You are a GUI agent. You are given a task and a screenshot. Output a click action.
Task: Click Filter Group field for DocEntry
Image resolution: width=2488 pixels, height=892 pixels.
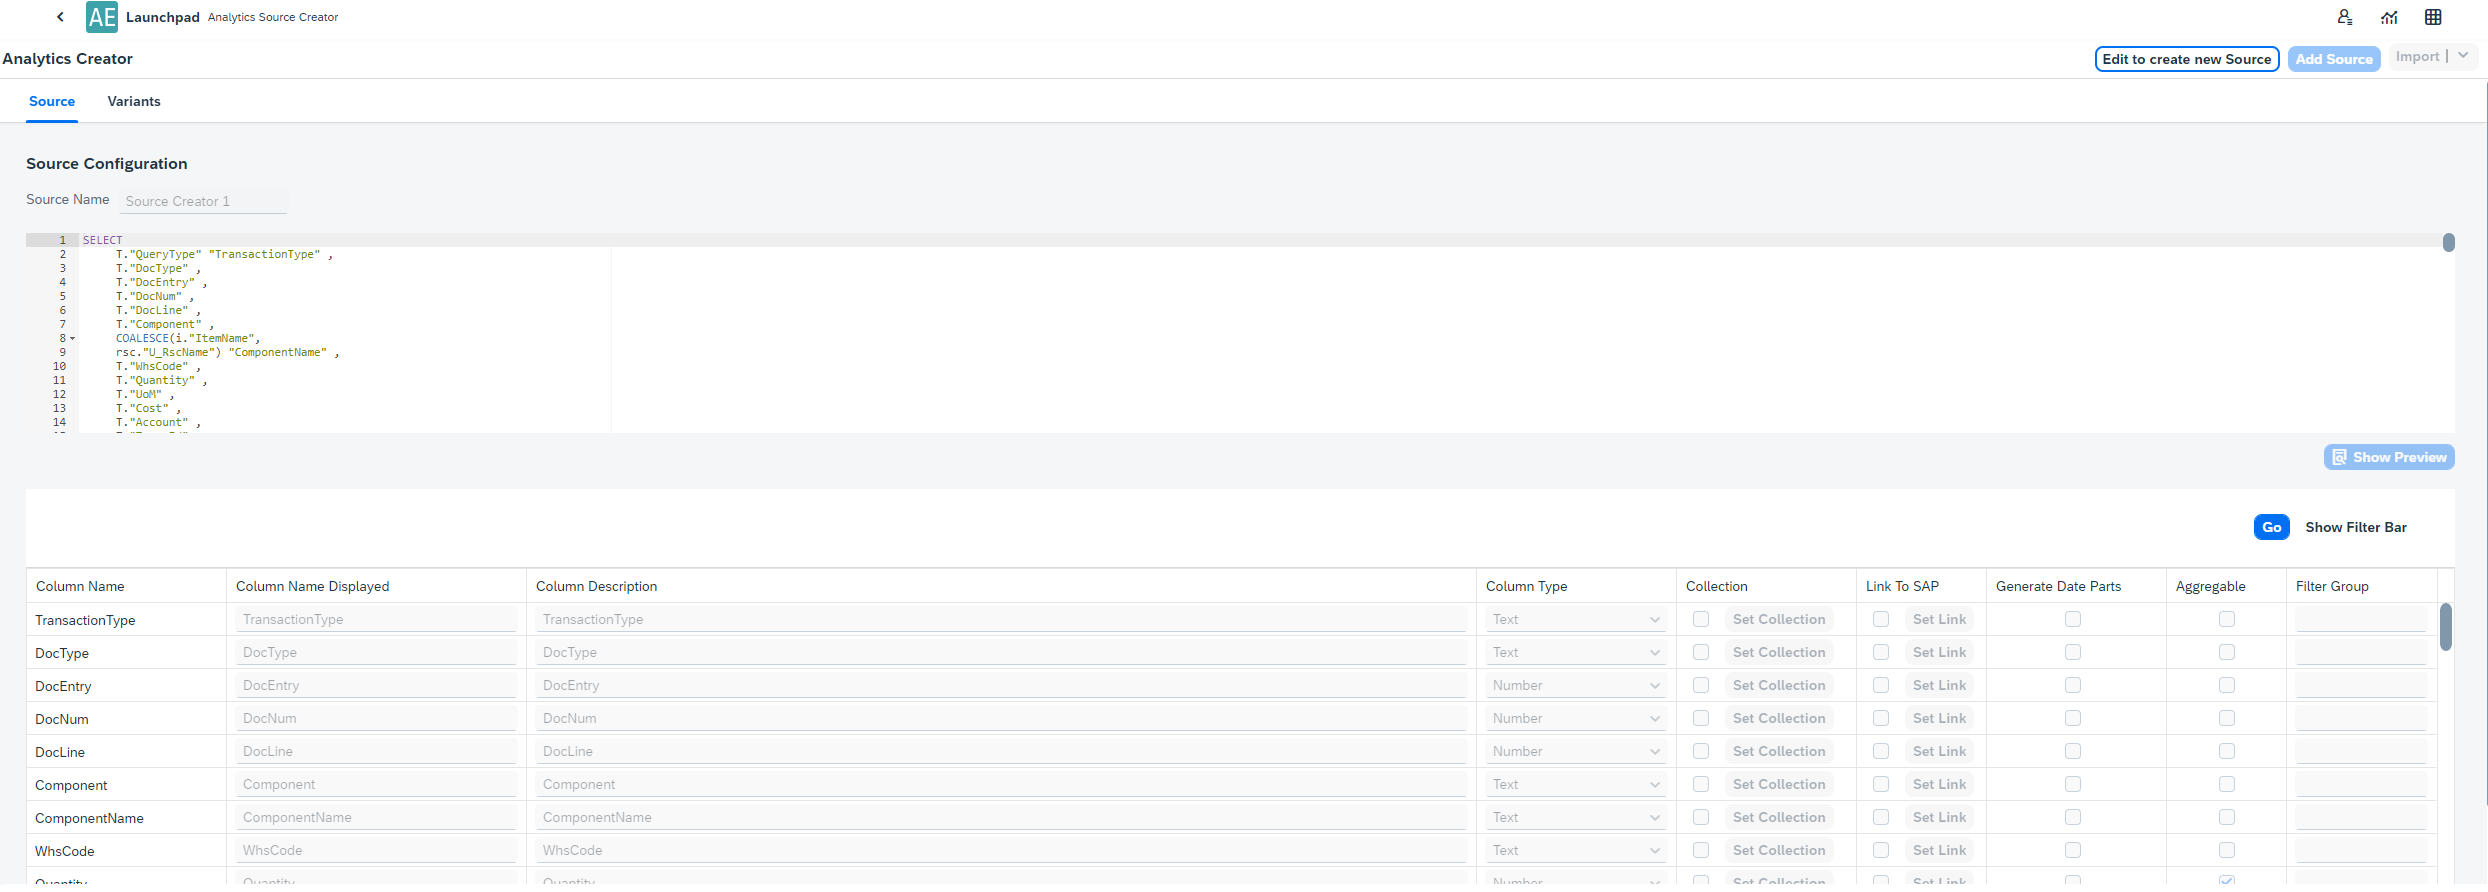pos(2361,686)
